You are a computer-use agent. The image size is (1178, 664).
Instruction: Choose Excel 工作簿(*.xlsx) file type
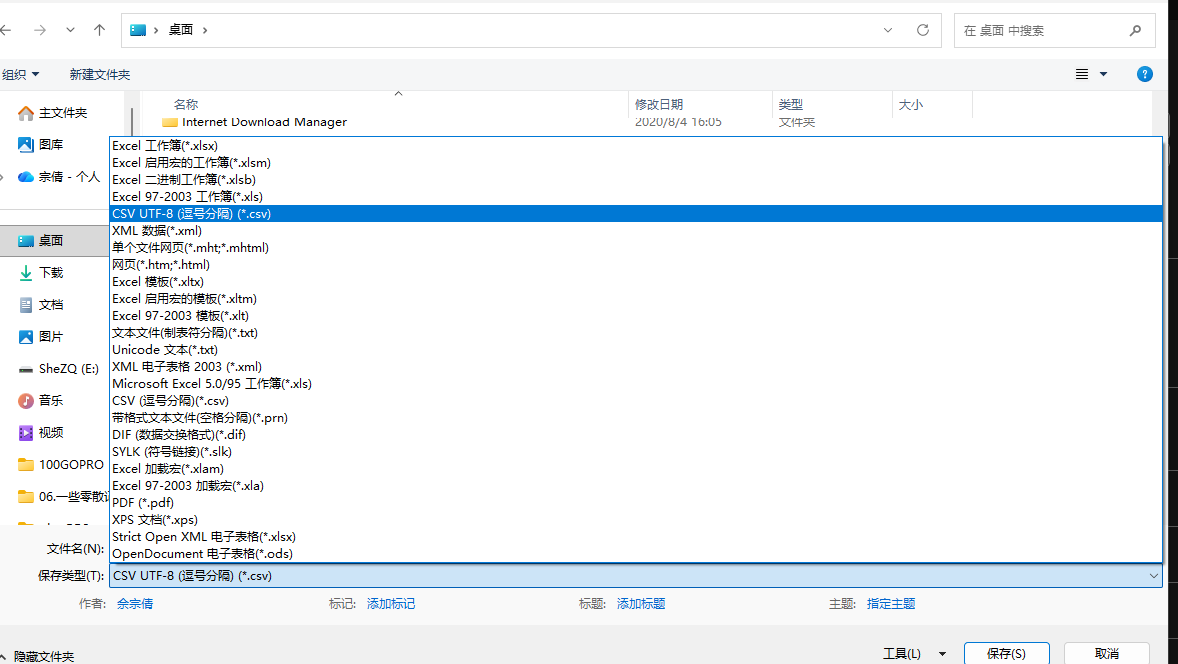click(x=636, y=146)
